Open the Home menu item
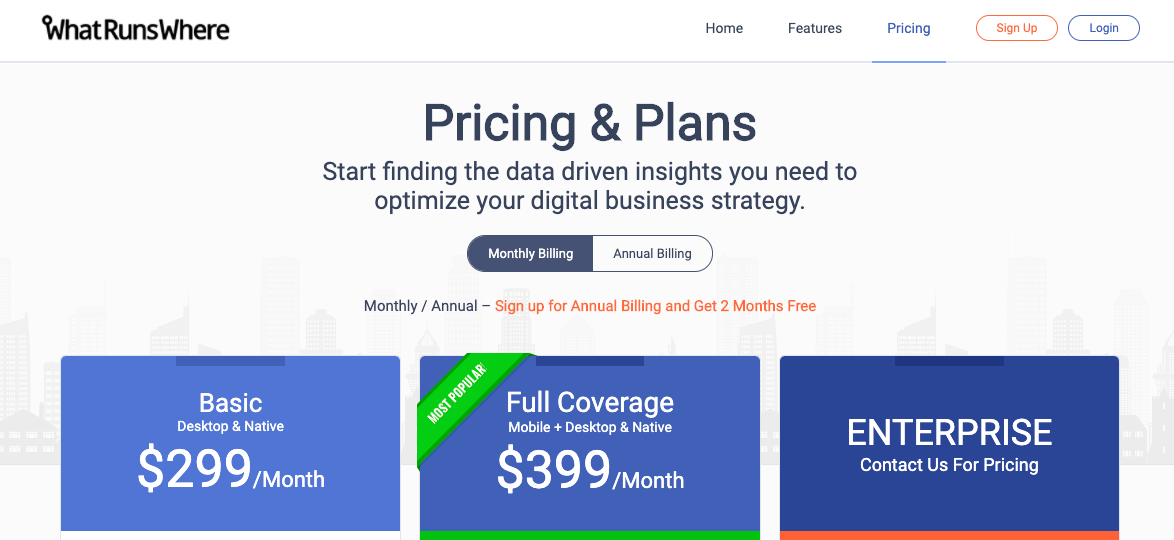This screenshot has height=540, width=1174. click(724, 28)
